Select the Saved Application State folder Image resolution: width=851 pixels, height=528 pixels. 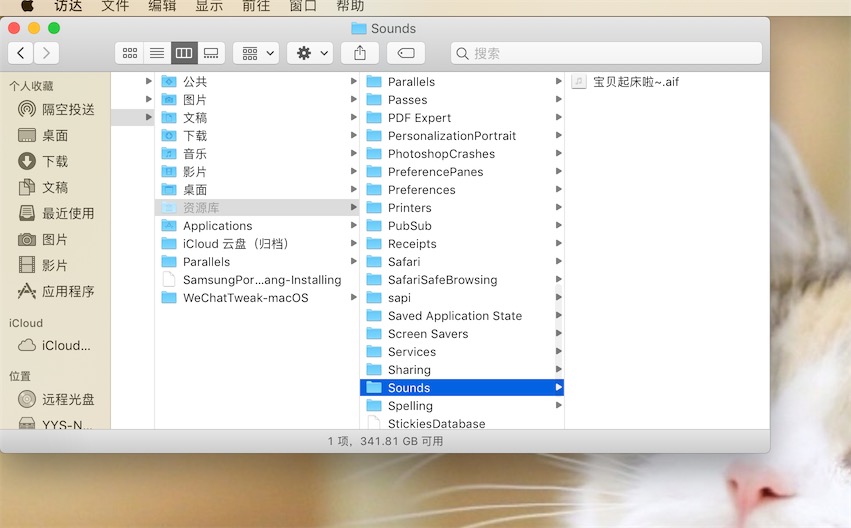click(x=462, y=315)
